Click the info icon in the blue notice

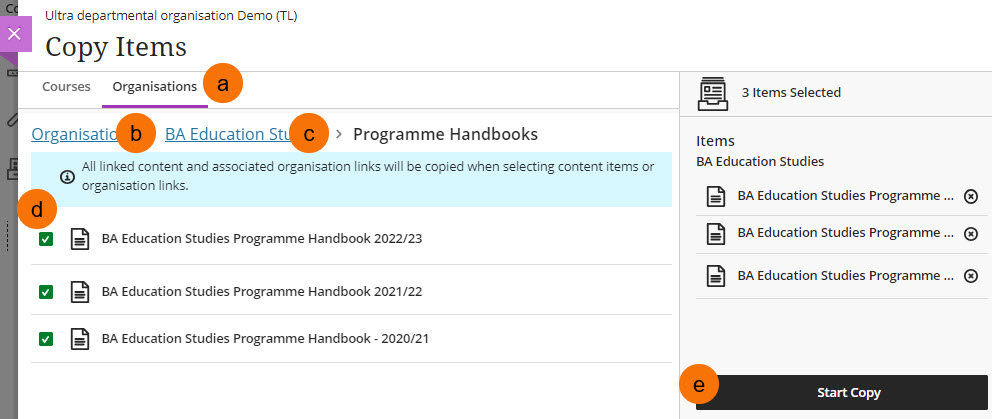tap(67, 176)
